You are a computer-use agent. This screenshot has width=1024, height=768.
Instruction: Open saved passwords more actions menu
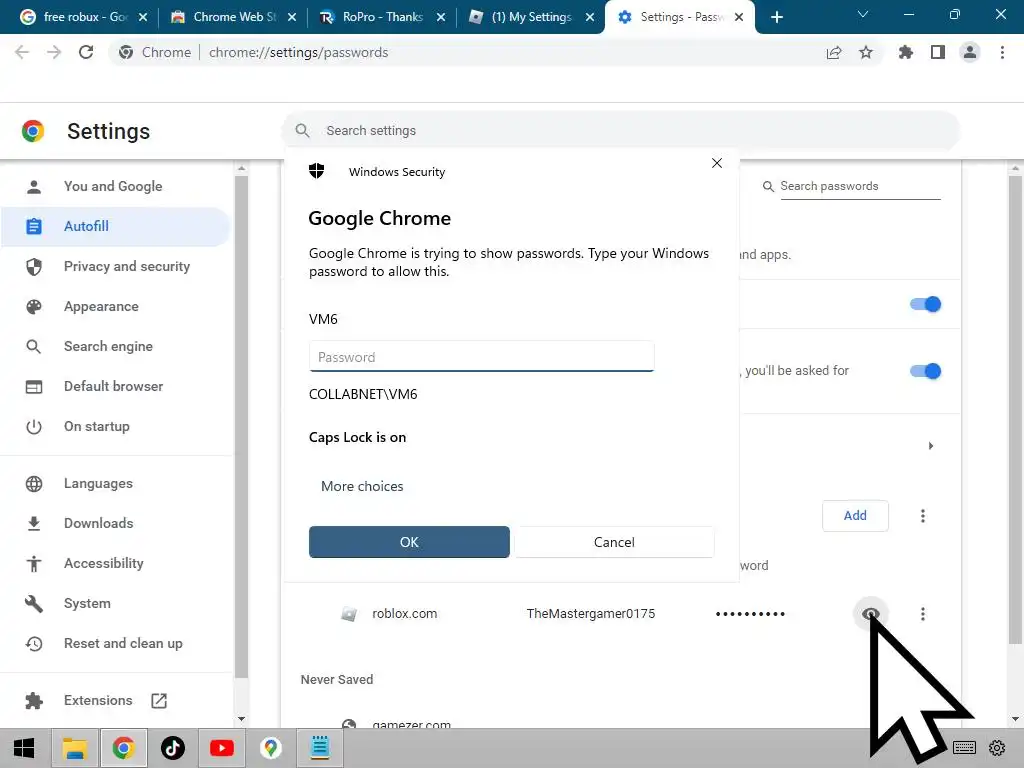click(923, 516)
